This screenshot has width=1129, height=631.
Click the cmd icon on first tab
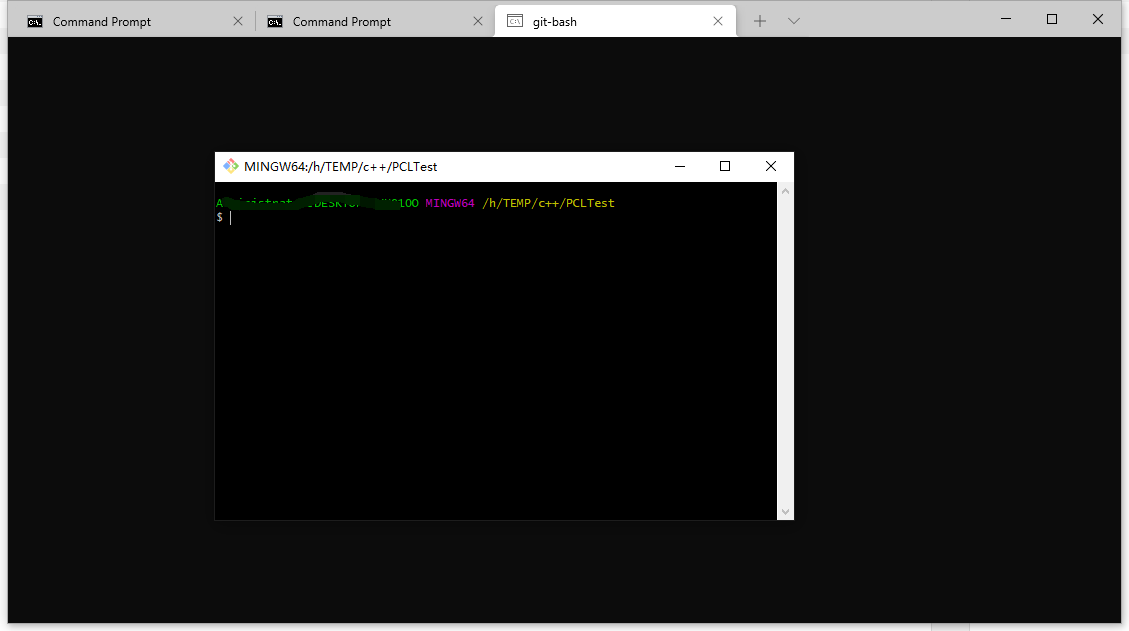coord(35,22)
